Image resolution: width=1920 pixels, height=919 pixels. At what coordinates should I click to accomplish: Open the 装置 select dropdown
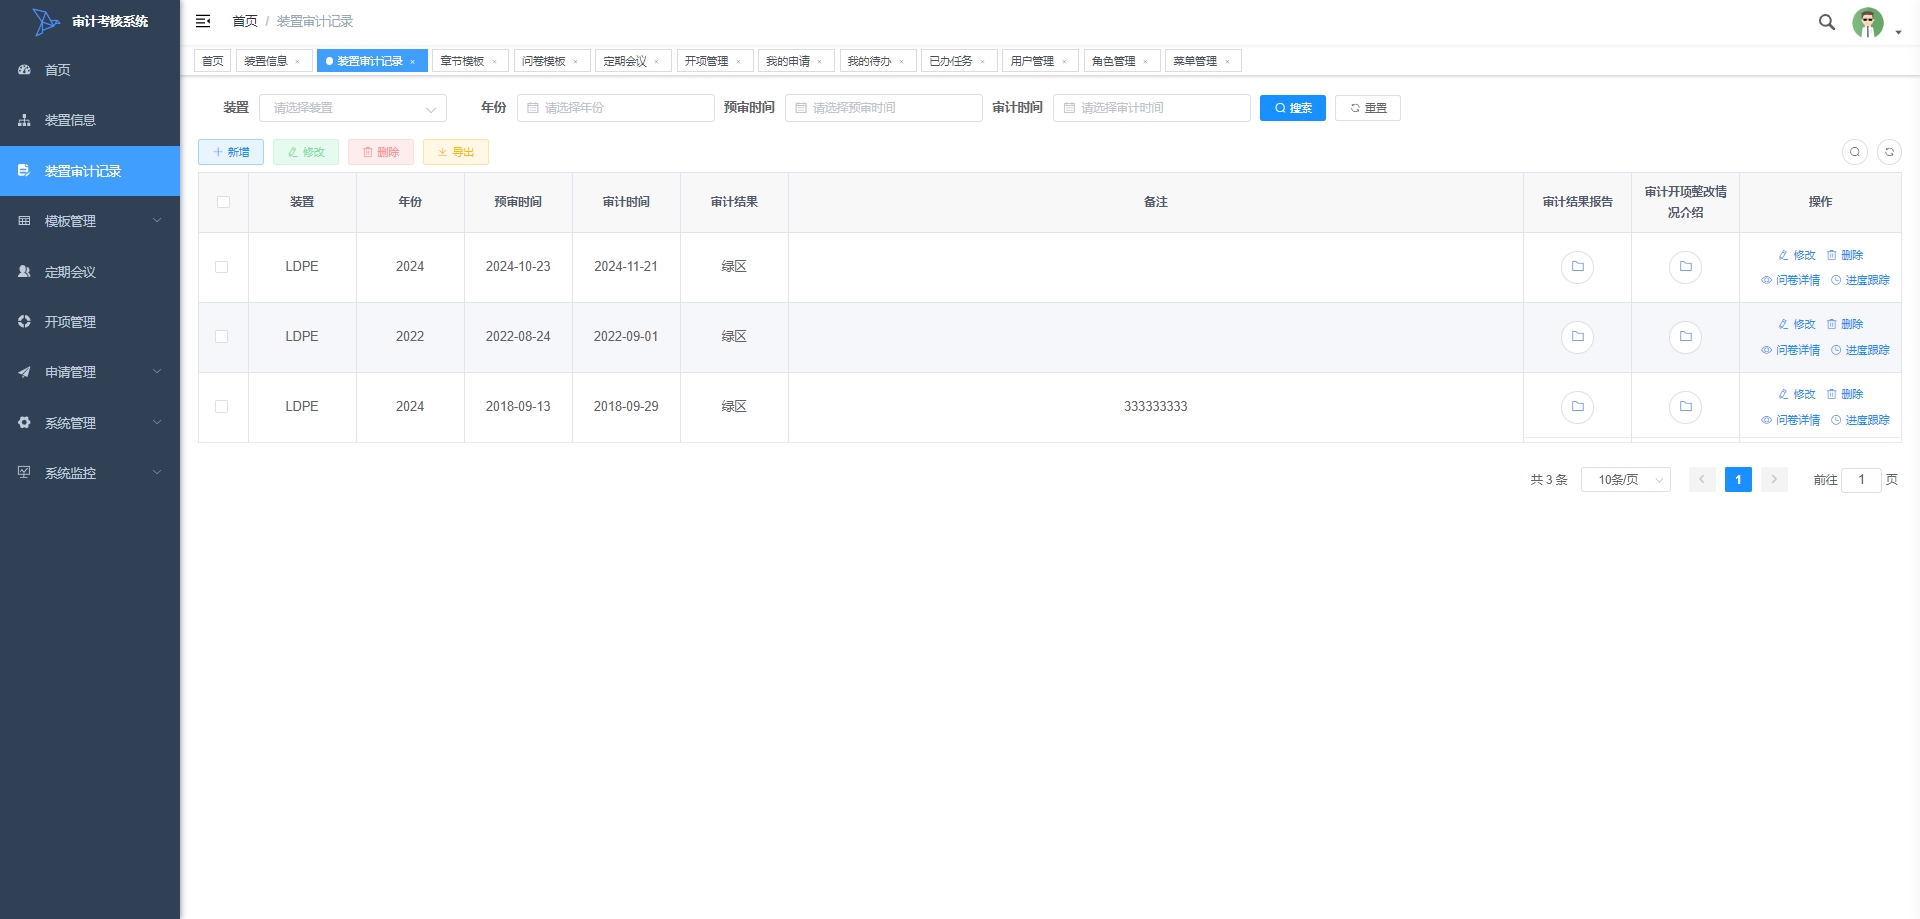click(353, 108)
